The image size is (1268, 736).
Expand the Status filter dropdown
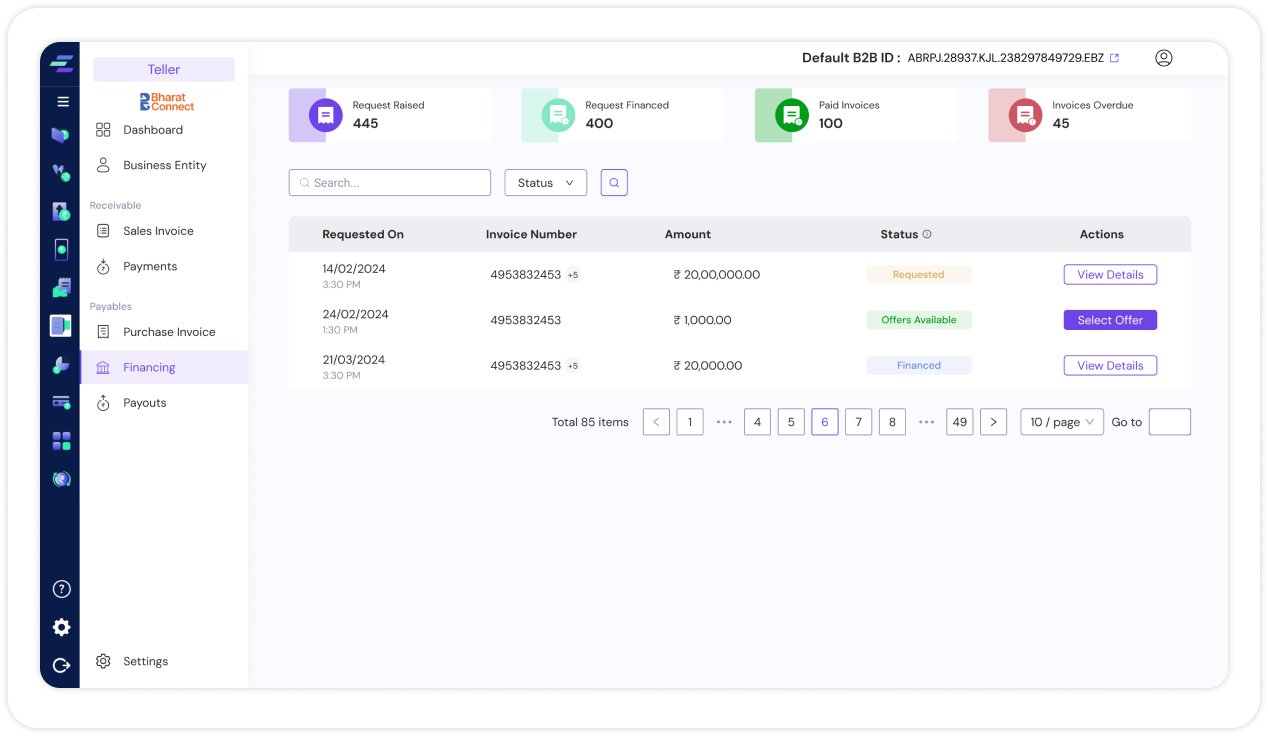545,183
